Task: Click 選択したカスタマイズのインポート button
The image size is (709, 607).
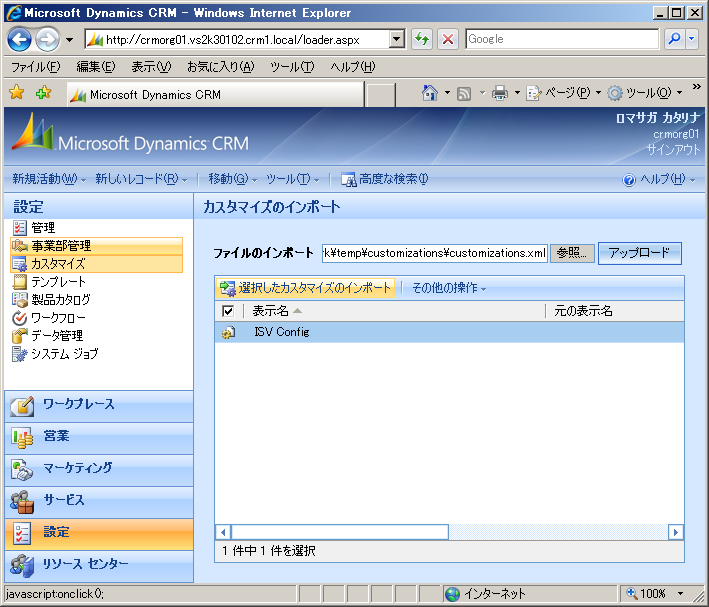Action: click(305, 288)
